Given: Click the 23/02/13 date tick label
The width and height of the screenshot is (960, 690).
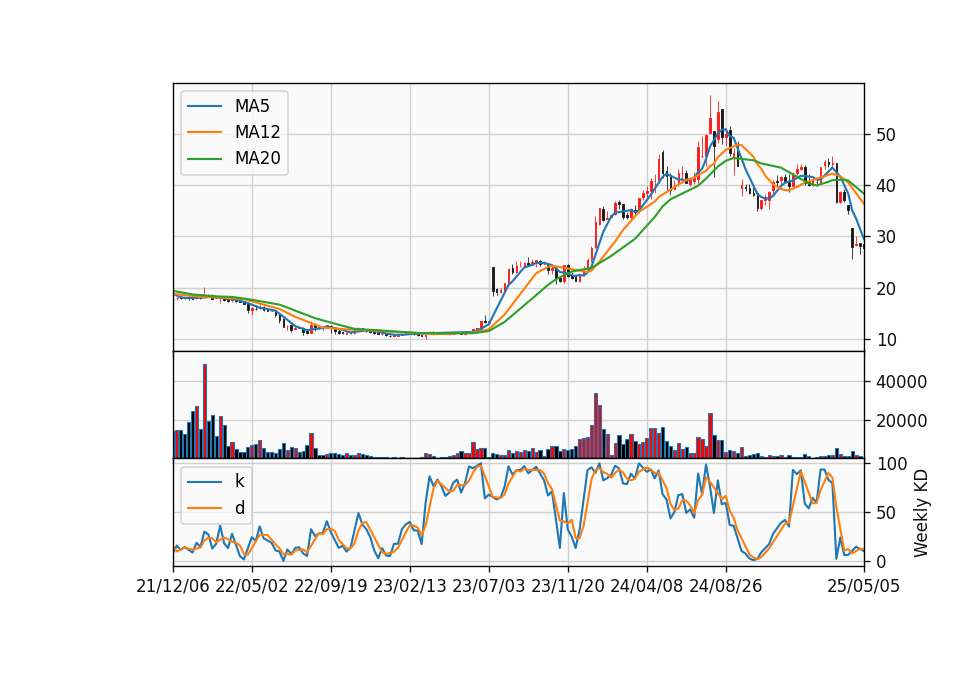Looking at the screenshot, I should tap(410, 586).
